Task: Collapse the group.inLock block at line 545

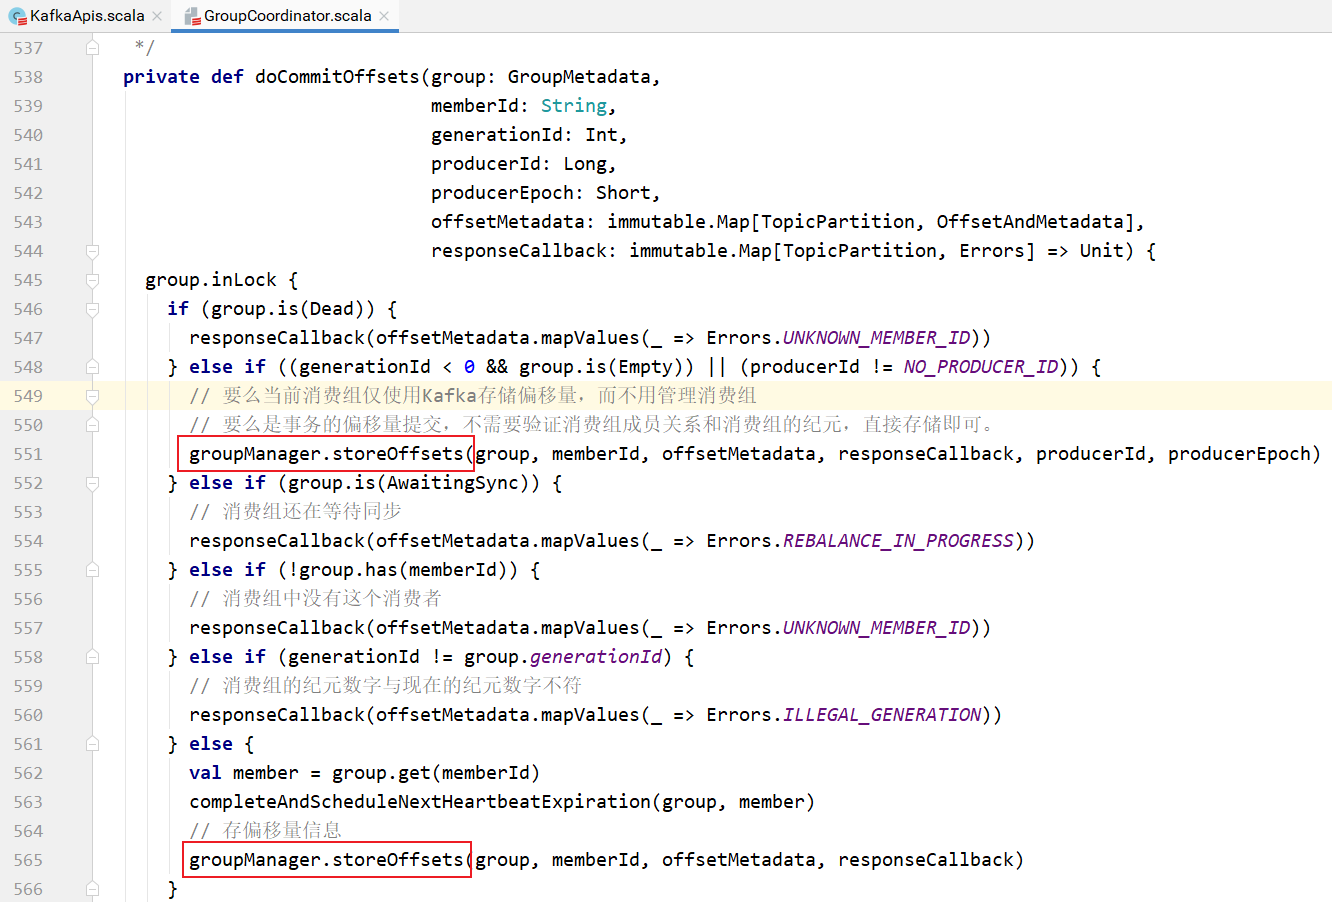Action: (x=92, y=280)
